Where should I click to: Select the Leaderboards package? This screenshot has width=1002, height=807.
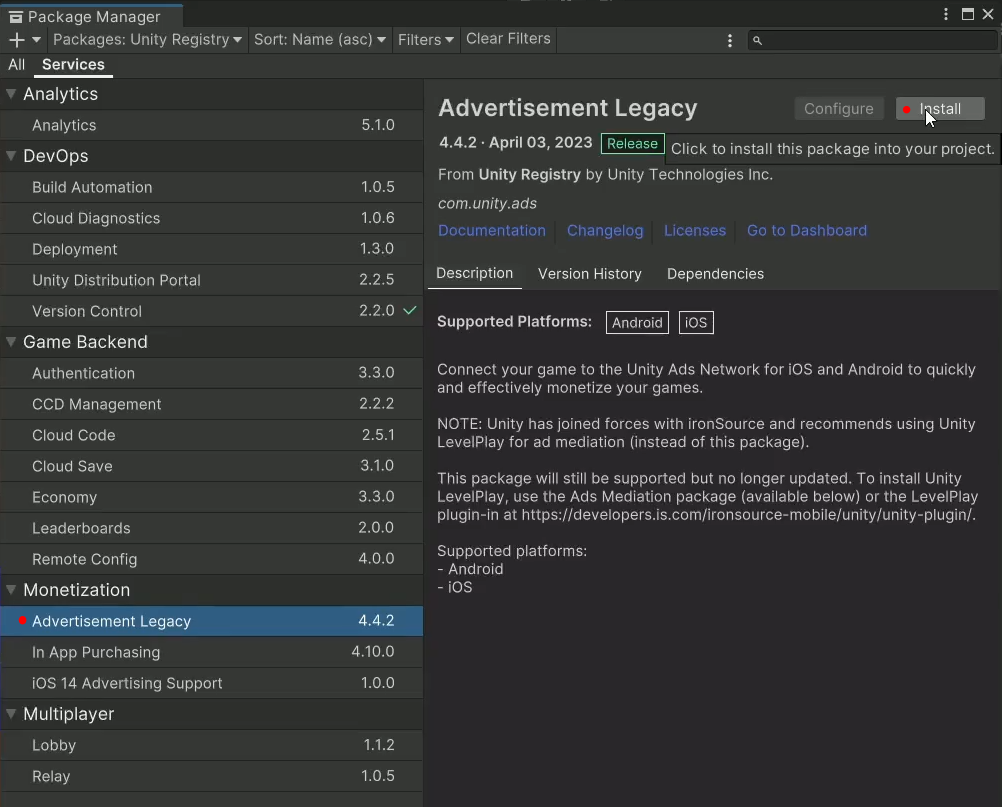[x=212, y=528]
